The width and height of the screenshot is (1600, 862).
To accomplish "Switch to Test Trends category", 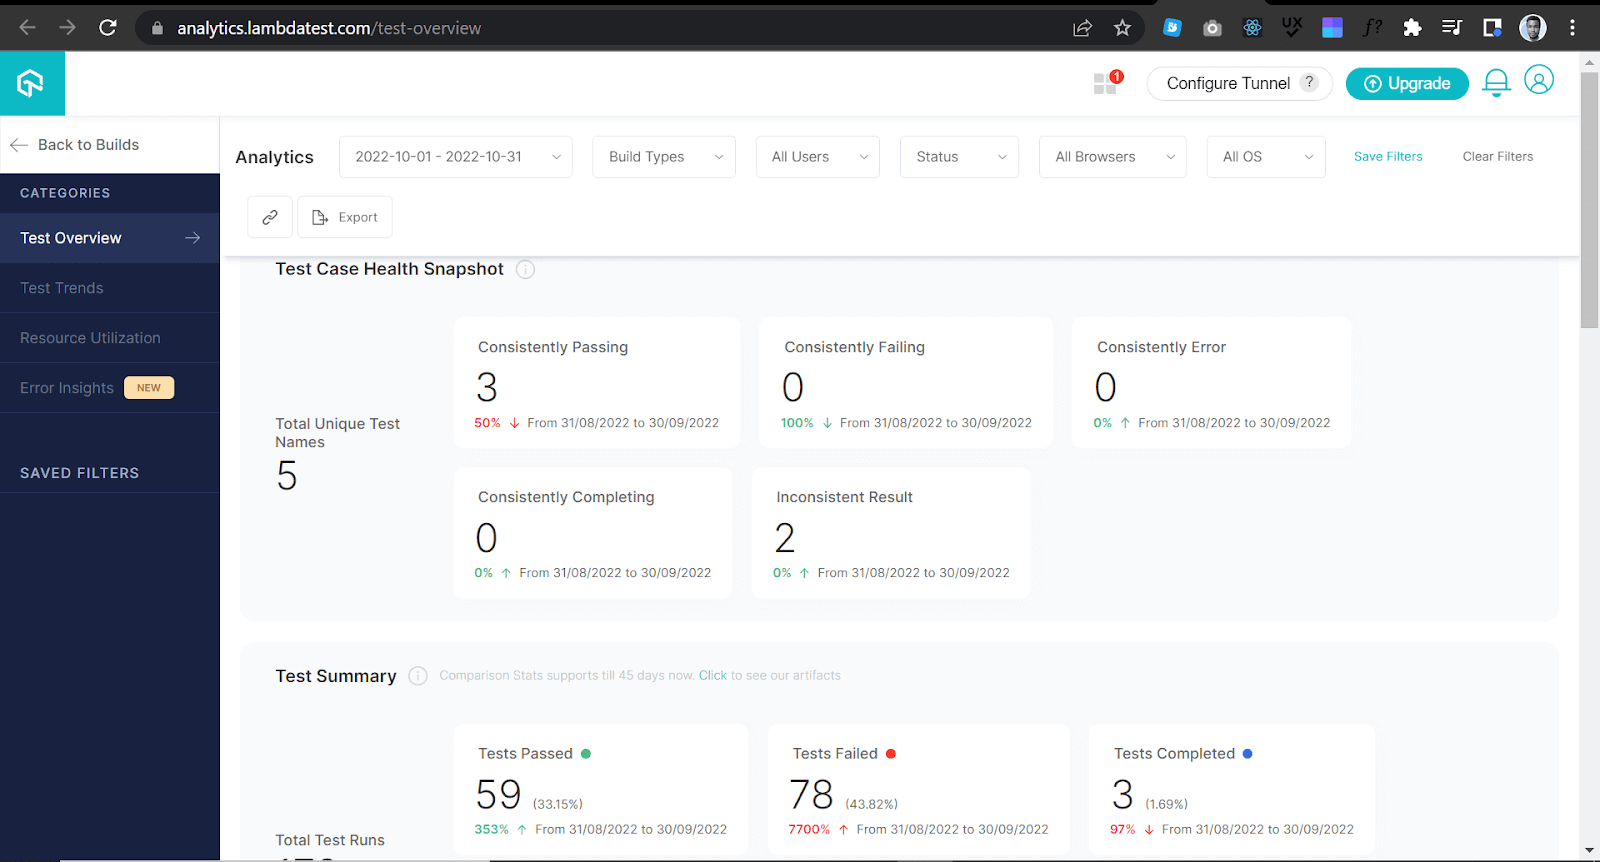I will pyautogui.click(x=62, y=288).
